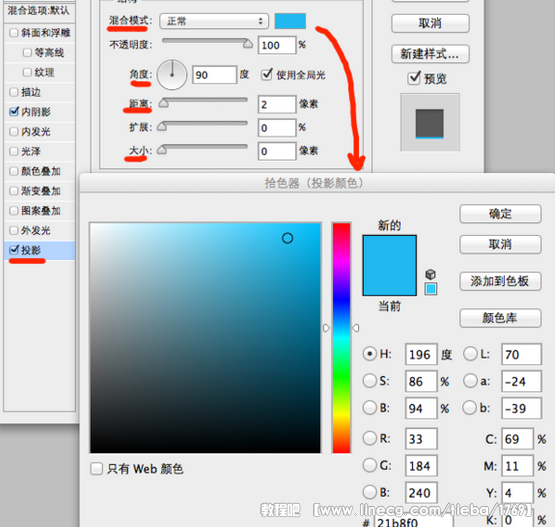The width and height of the screenshot is (559, 527).
Task: Select the Lab b radio button
Action: click(x=470, y=408)
